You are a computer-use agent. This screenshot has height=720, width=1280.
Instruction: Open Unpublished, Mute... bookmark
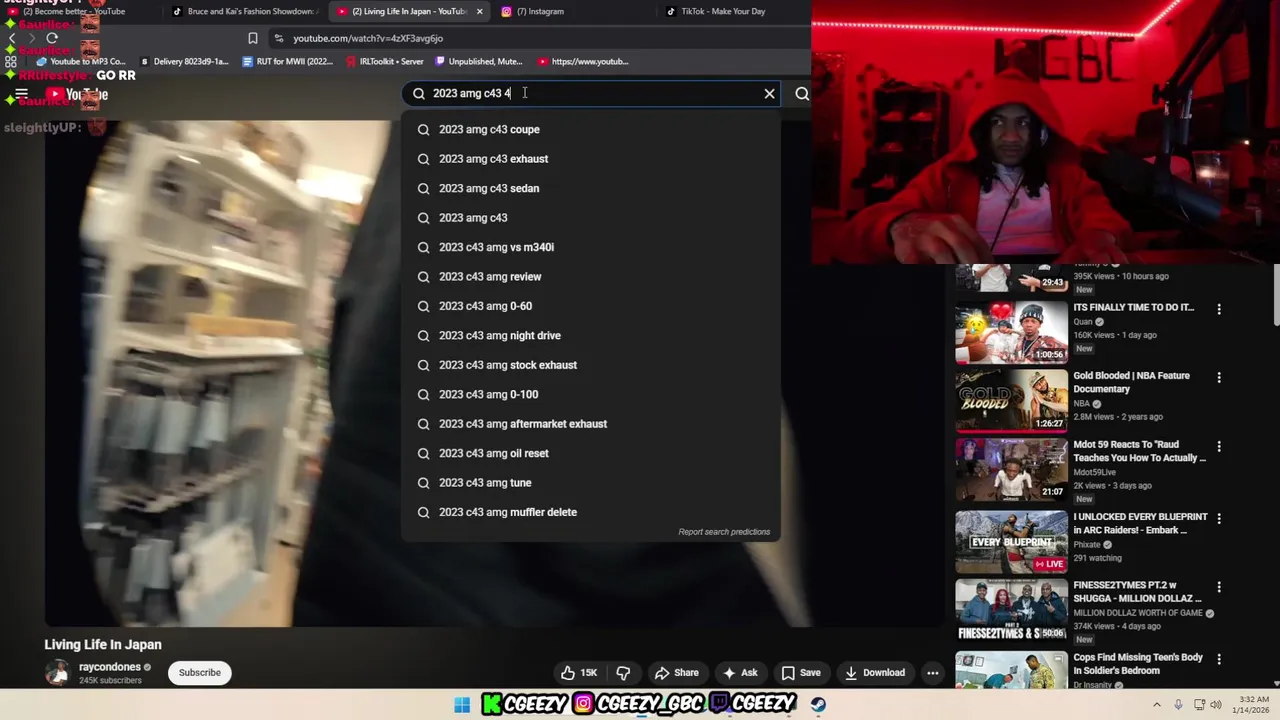coord(478,61)
